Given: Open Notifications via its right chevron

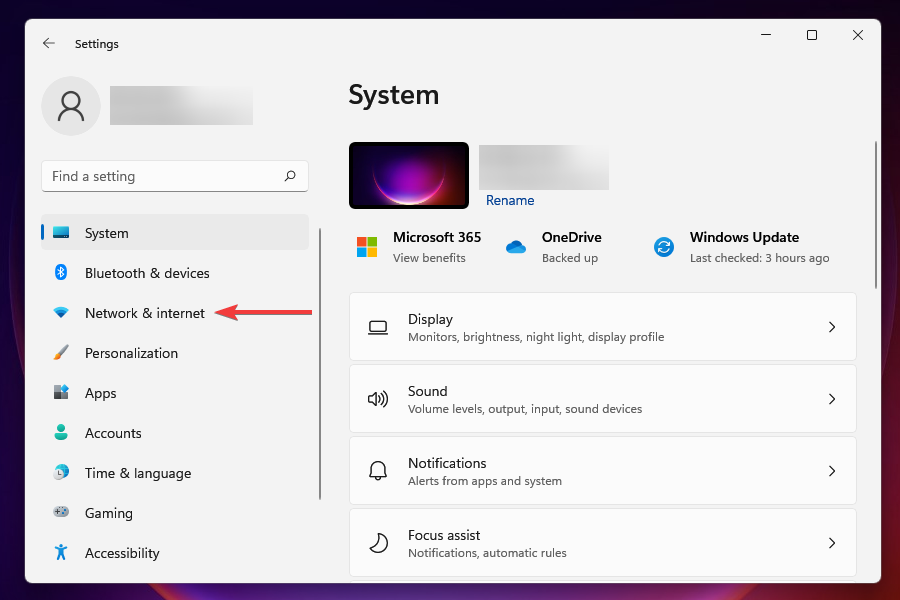Looking at the screenshot, I should pyautogui.click(x=832, y=471).
